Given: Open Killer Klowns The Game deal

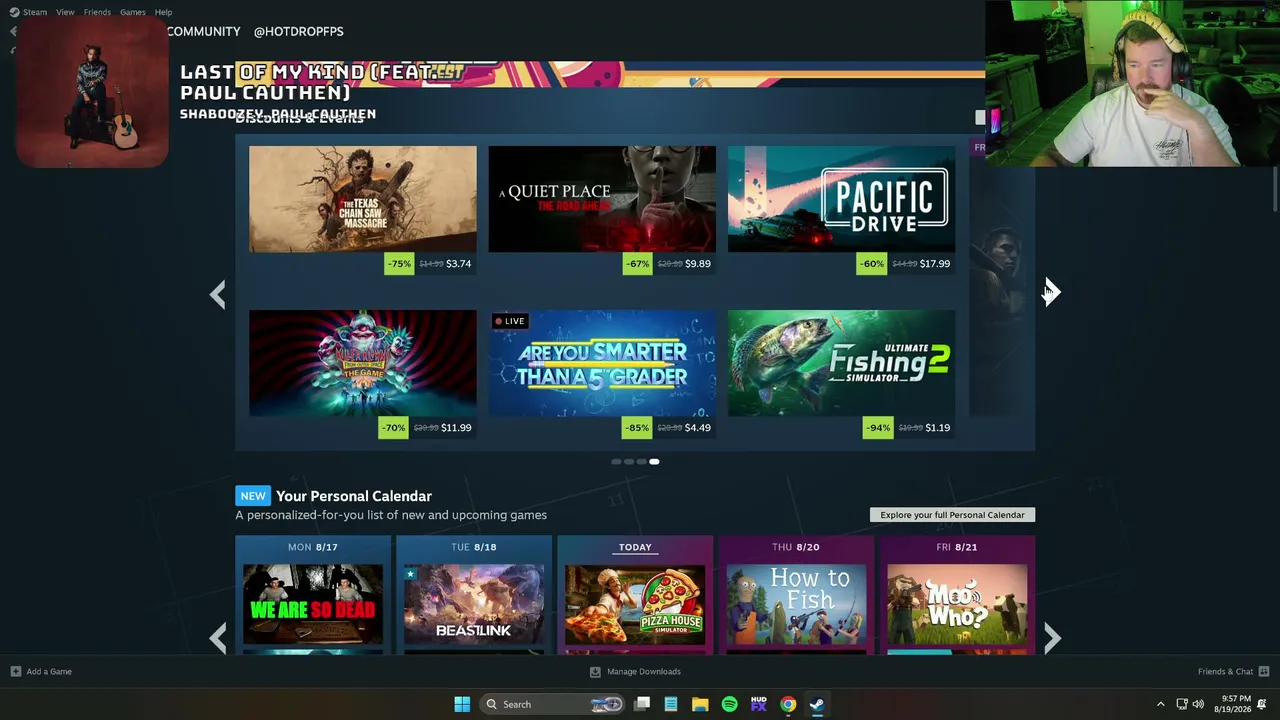Looking at the screenshot, I should [x=363, y=363].
